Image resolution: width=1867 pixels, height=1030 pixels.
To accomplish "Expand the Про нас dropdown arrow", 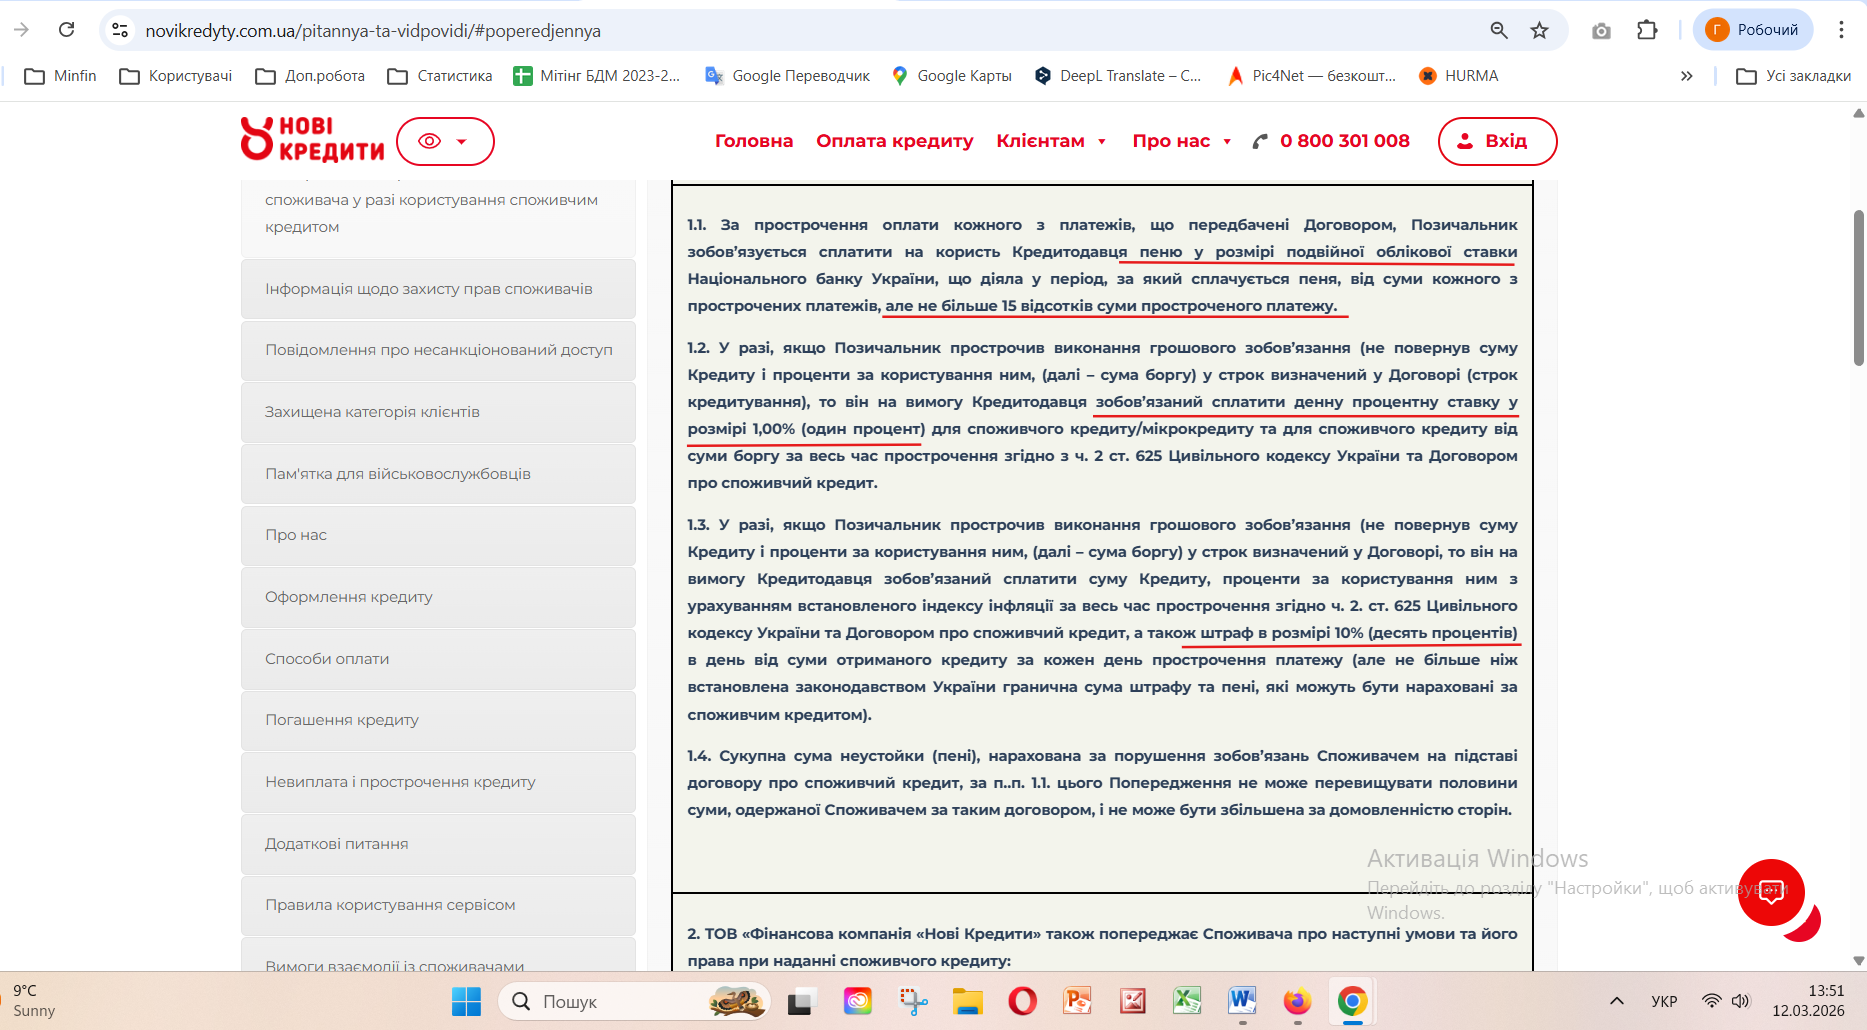I will tap(1227, 142).
